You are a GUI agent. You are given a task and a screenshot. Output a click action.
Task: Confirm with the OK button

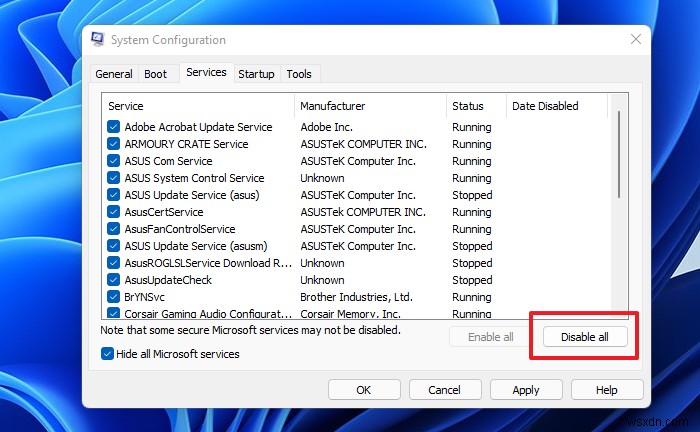pos(364,390)
